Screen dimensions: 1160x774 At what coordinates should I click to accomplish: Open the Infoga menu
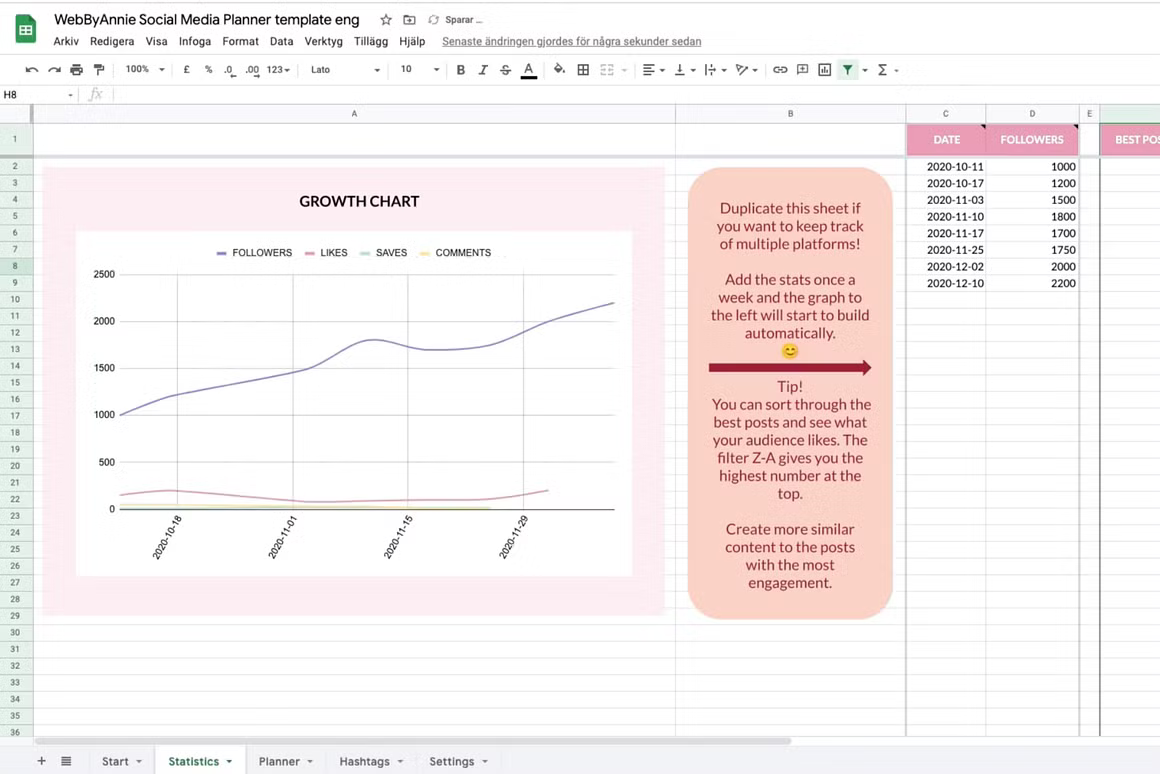click(195, 42)
